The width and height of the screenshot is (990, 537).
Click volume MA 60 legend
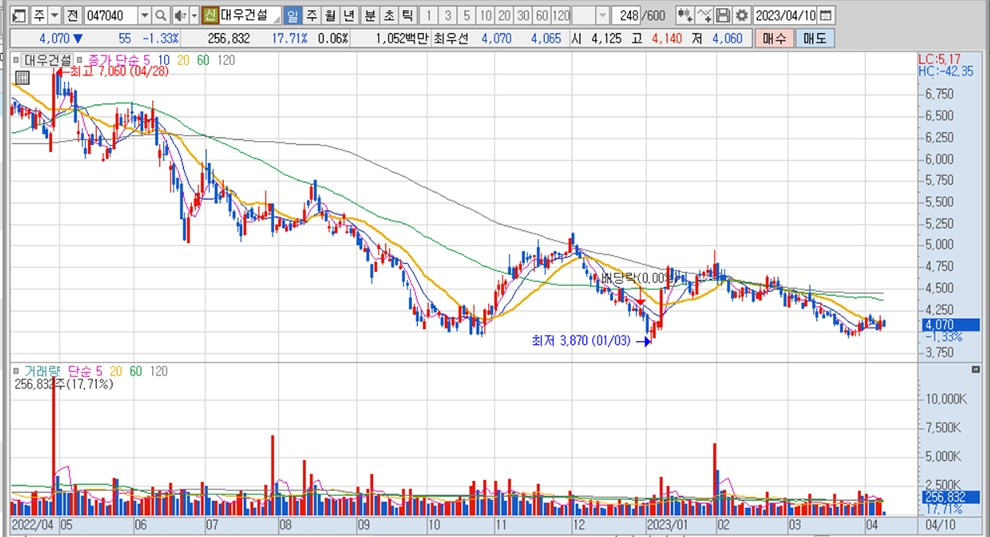pos(136,372)
